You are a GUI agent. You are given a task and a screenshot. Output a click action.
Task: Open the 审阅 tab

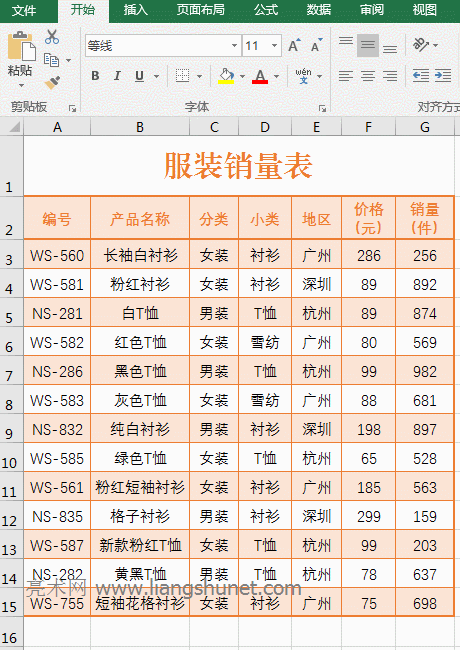(372, 10)
